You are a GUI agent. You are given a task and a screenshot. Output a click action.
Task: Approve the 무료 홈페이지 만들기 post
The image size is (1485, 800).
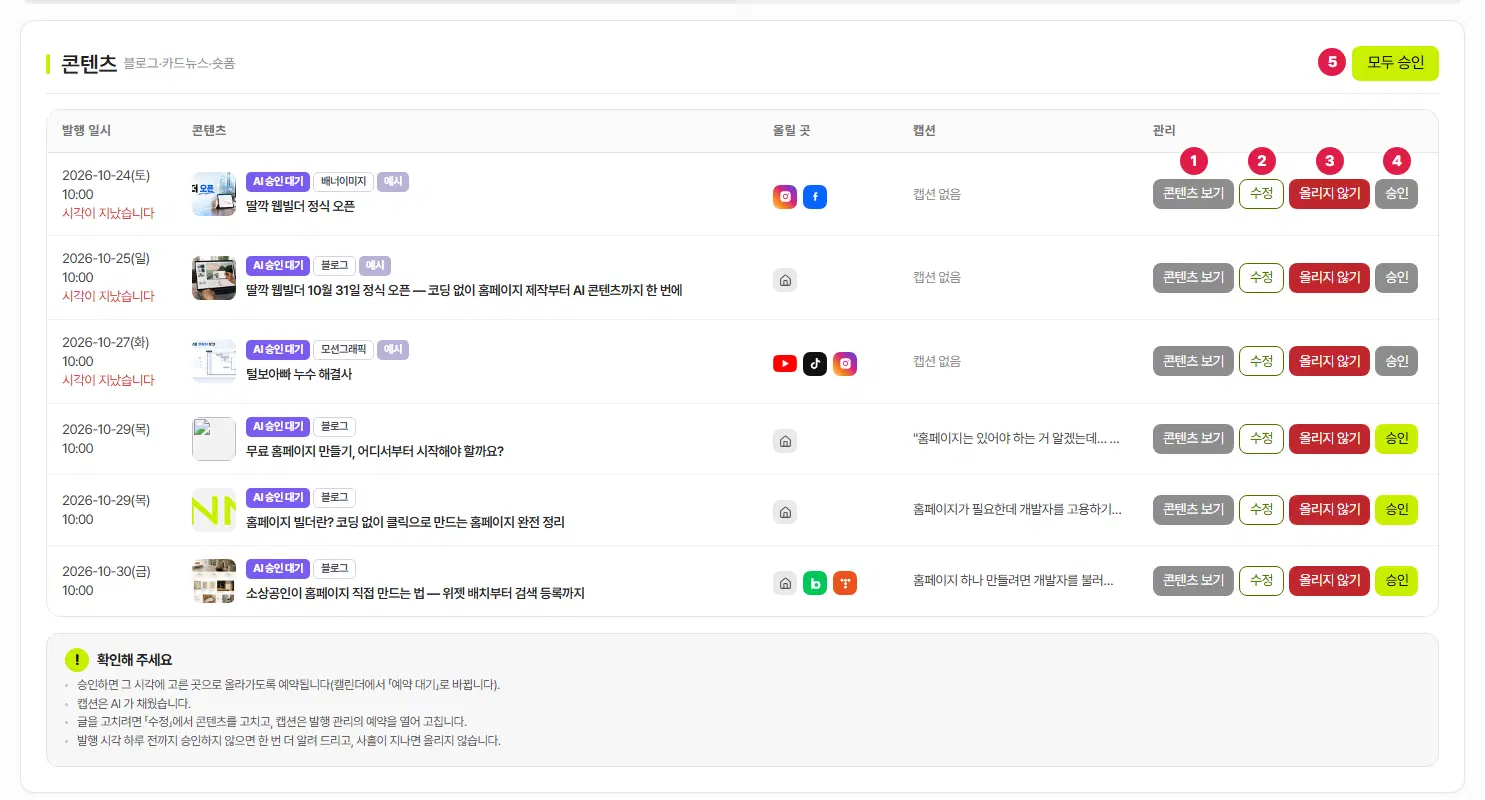tap(1396, 439)
